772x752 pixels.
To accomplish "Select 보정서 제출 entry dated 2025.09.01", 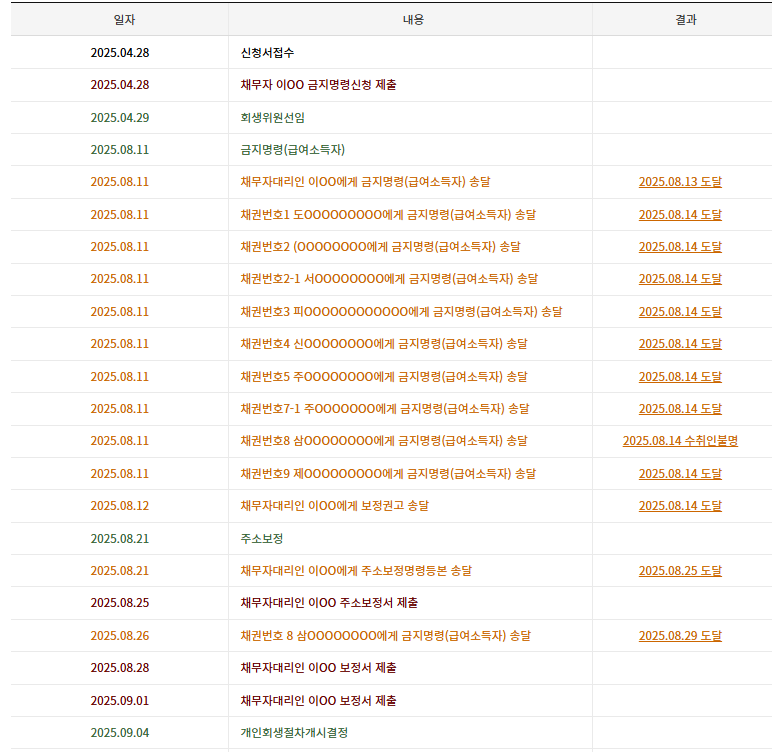I will [x=319, y=701].
